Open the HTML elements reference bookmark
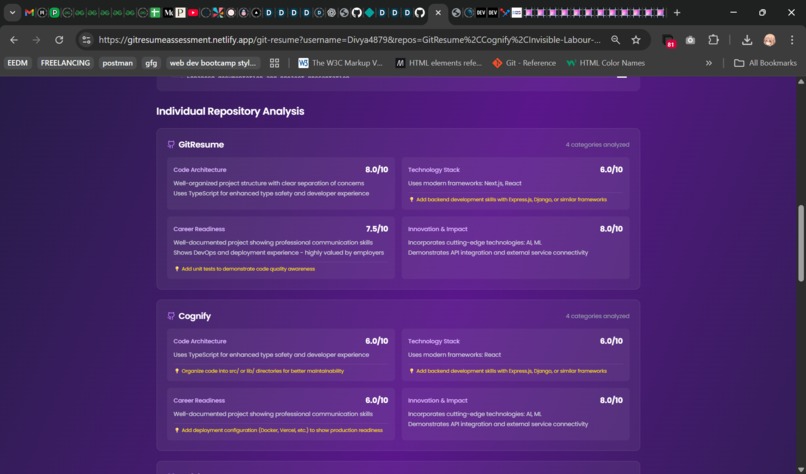Viewport: 806px width, 474px height. [x=438, y=63]
